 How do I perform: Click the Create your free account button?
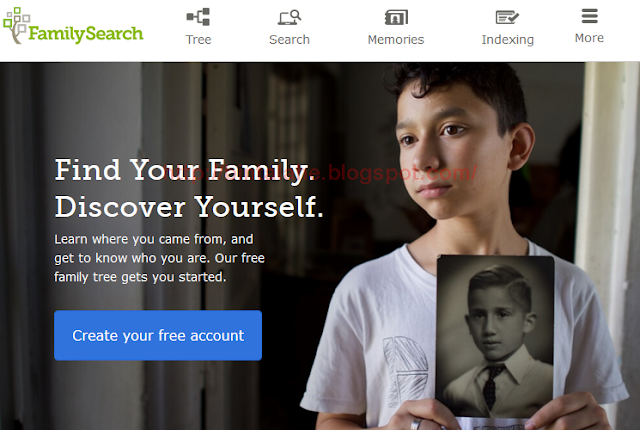pos(158,335)
